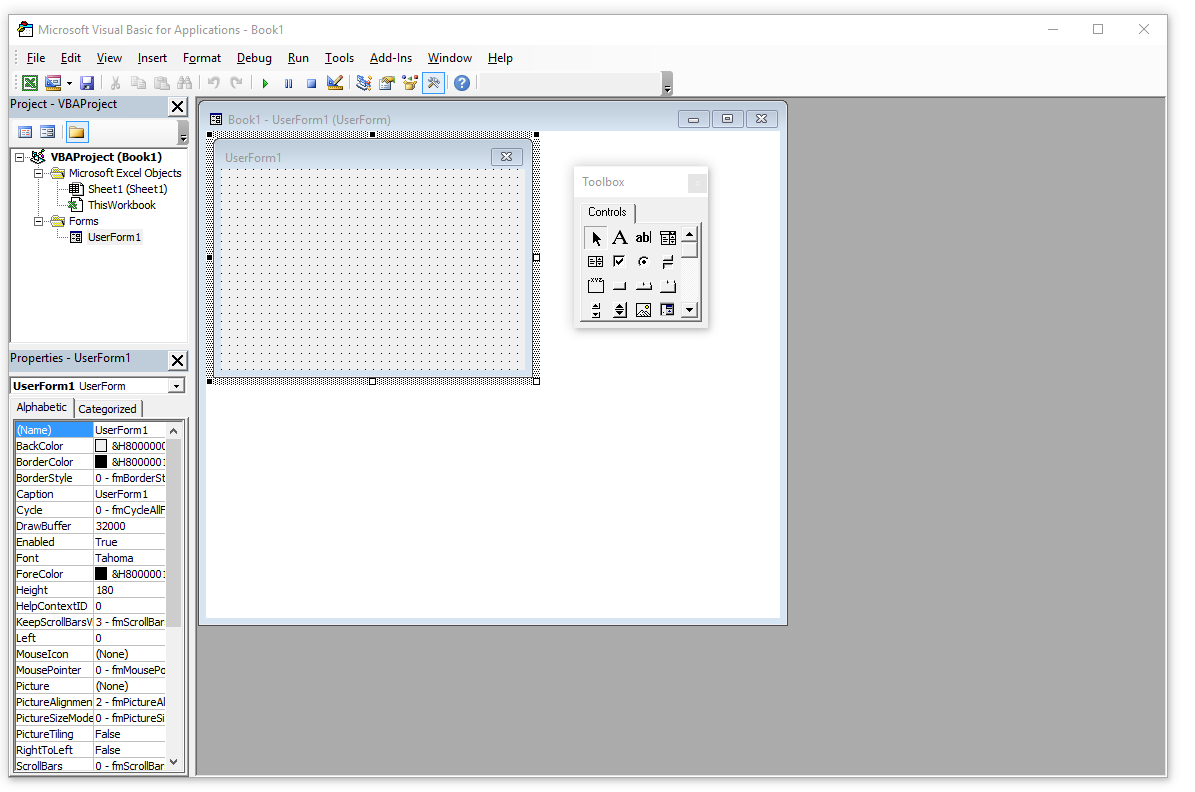Open the Debug menu
Viewport: 1195px width, 792px height.
pyautogui.click(x=254, y=58)
